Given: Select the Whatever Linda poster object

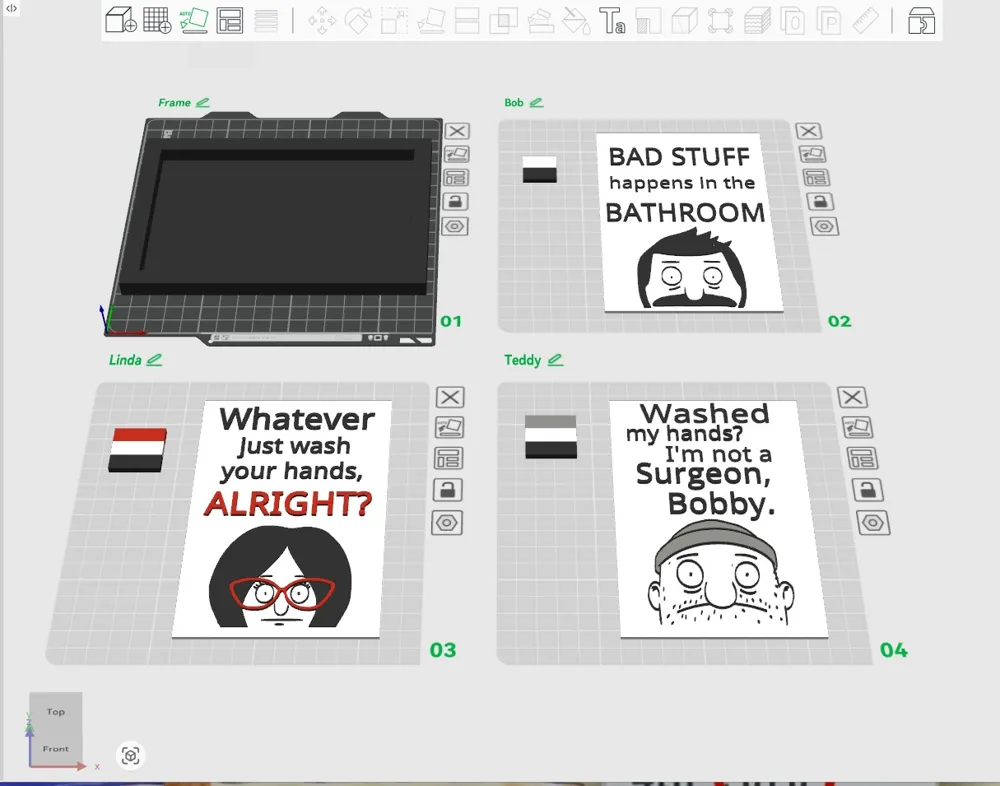Looking at the screenshot, I should (x=284, y=519).
